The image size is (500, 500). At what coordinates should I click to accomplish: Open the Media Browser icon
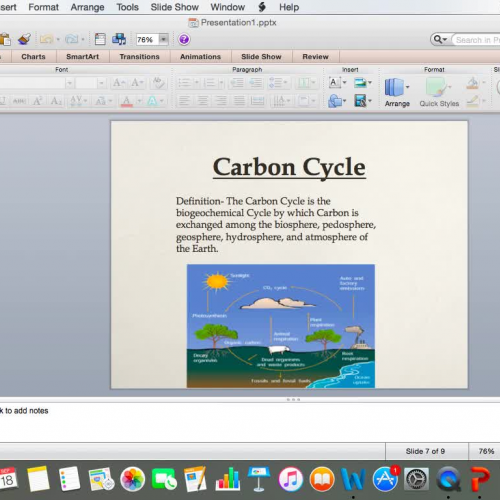(119, 39)
